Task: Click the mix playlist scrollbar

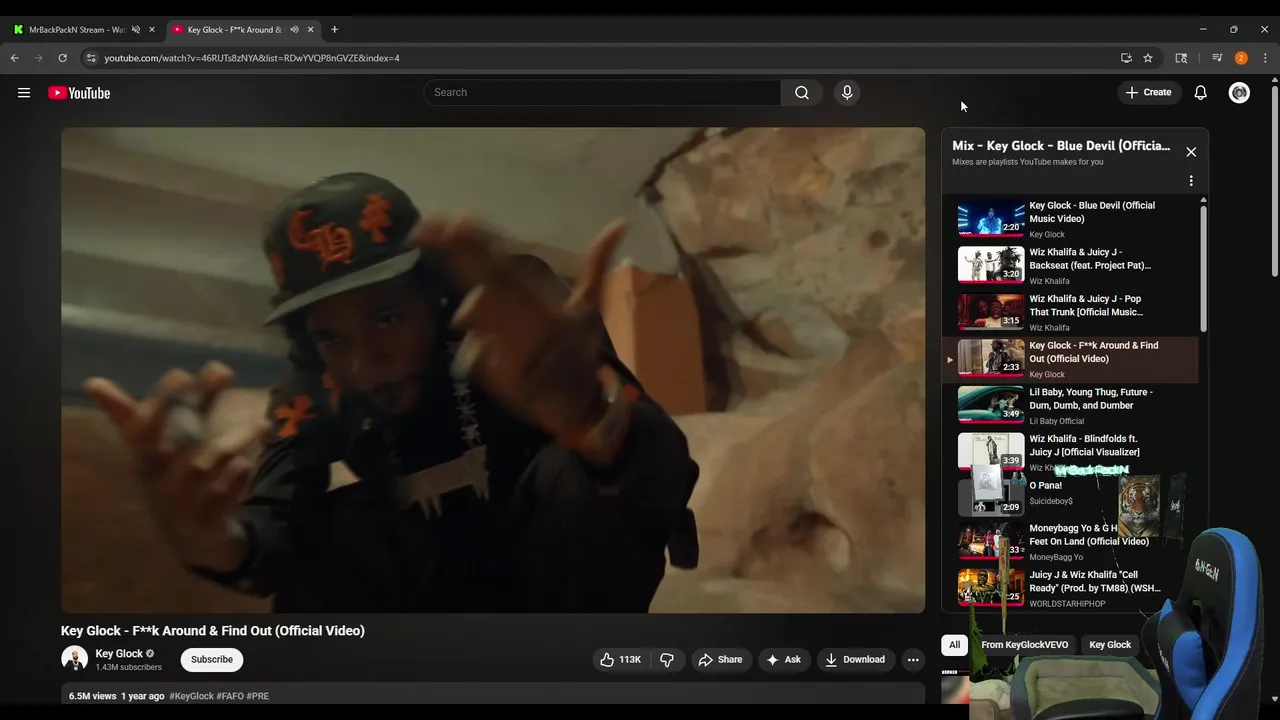Action: (x=1203, y=268)
